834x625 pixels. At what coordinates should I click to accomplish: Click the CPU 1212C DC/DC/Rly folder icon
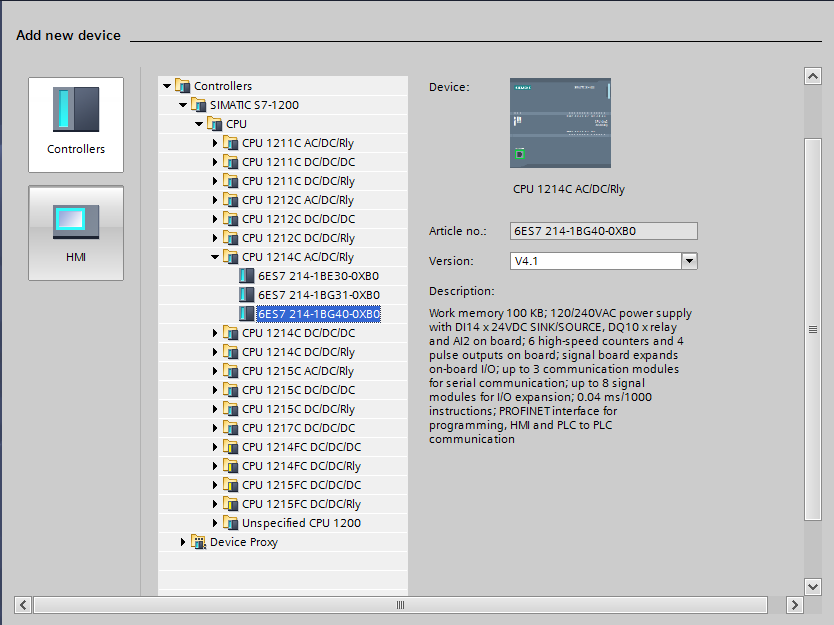coord(230,238)
